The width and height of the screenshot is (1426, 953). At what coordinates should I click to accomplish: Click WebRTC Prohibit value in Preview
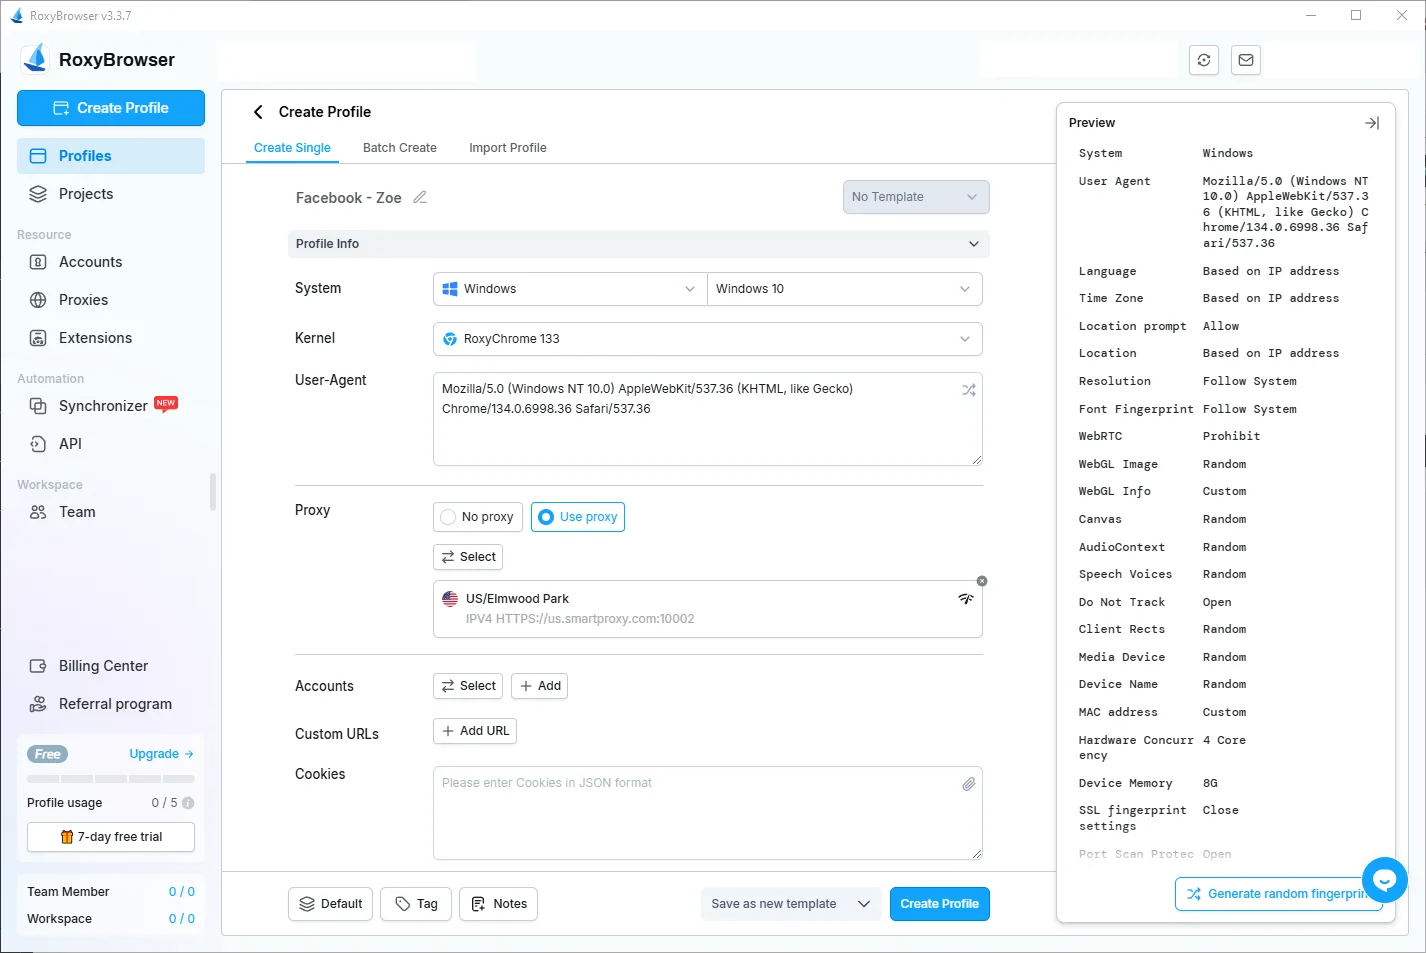point(1231,436)
